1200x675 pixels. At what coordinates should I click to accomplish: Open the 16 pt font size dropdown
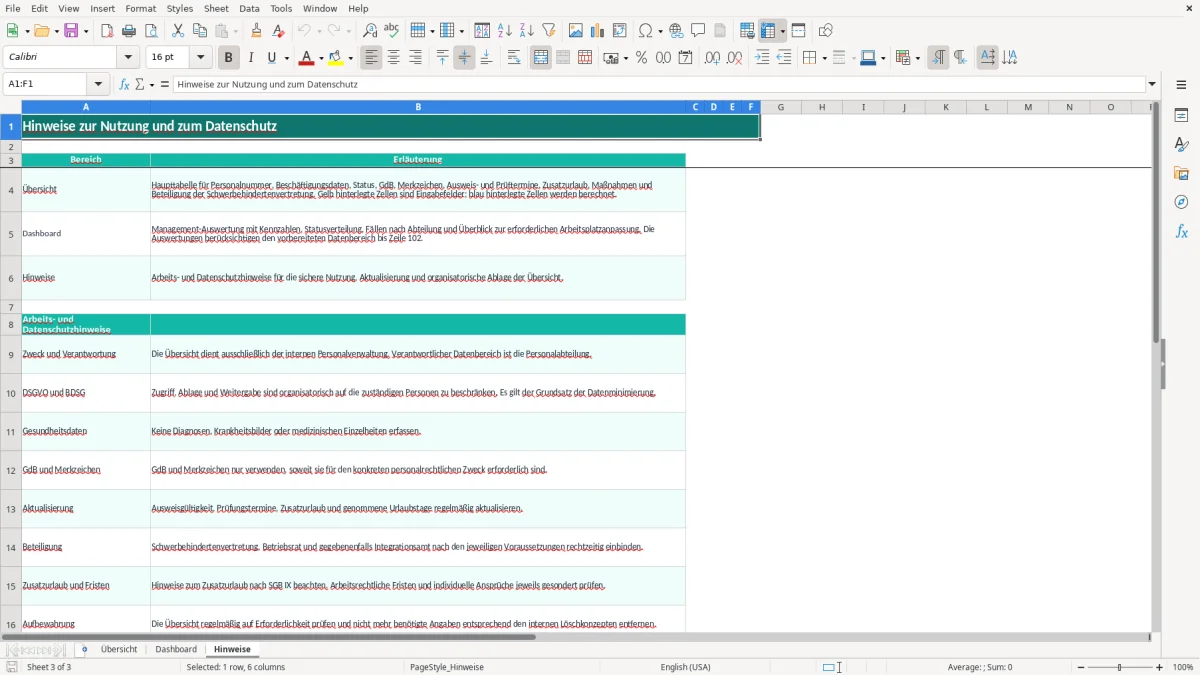pos(200,58)
